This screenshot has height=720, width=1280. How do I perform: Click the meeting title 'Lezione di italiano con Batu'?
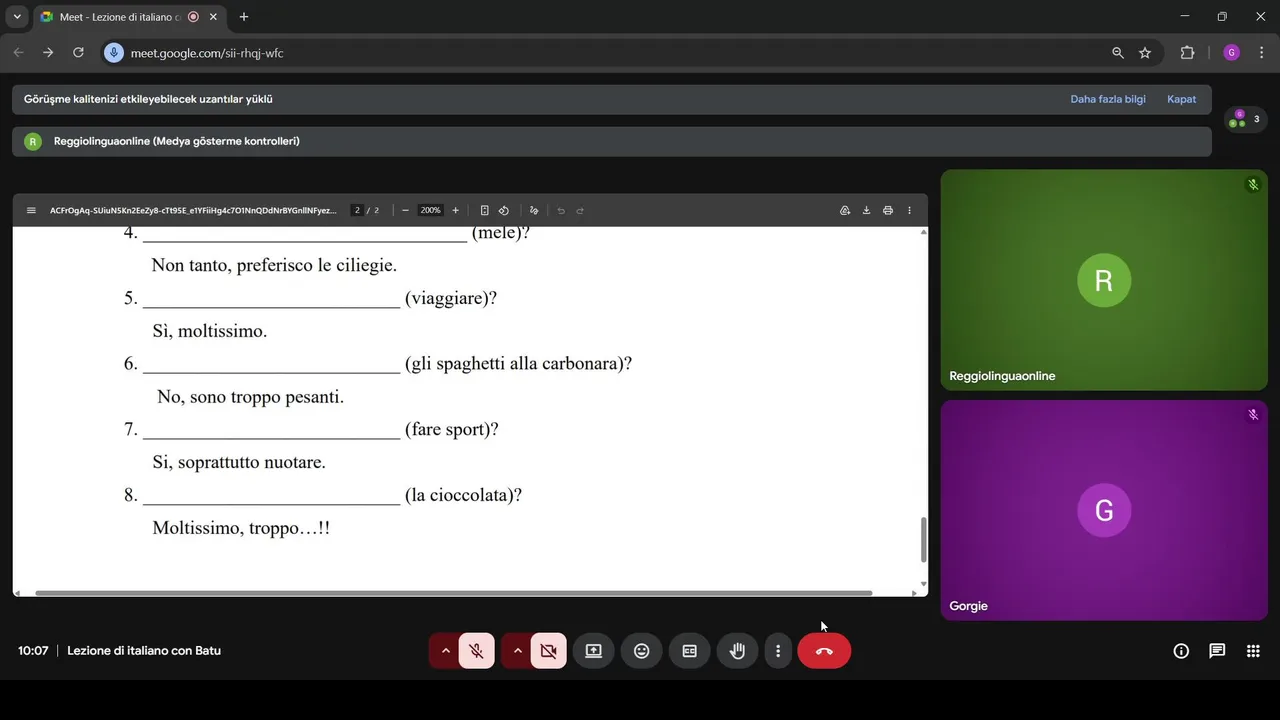pos(144,651)
